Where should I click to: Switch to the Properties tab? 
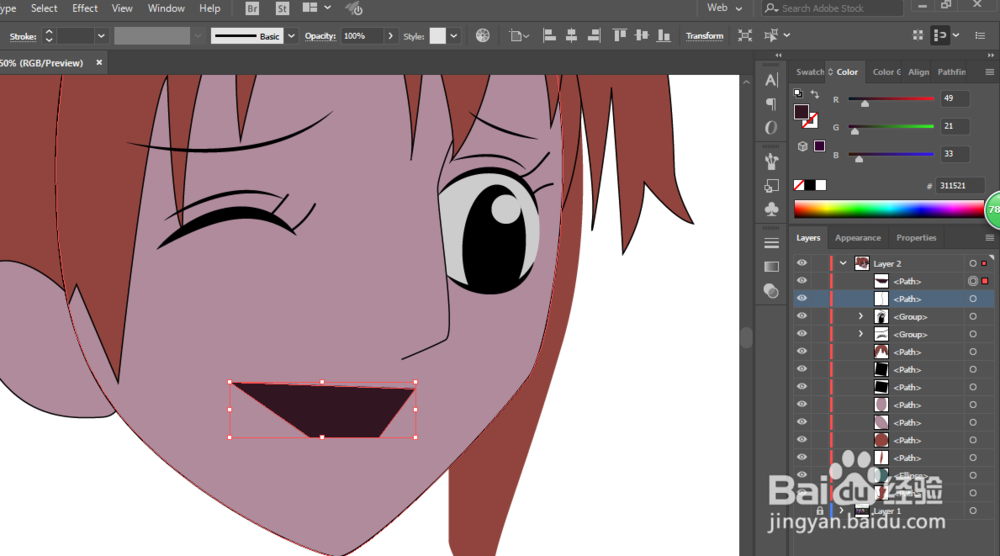click(916, 238)
